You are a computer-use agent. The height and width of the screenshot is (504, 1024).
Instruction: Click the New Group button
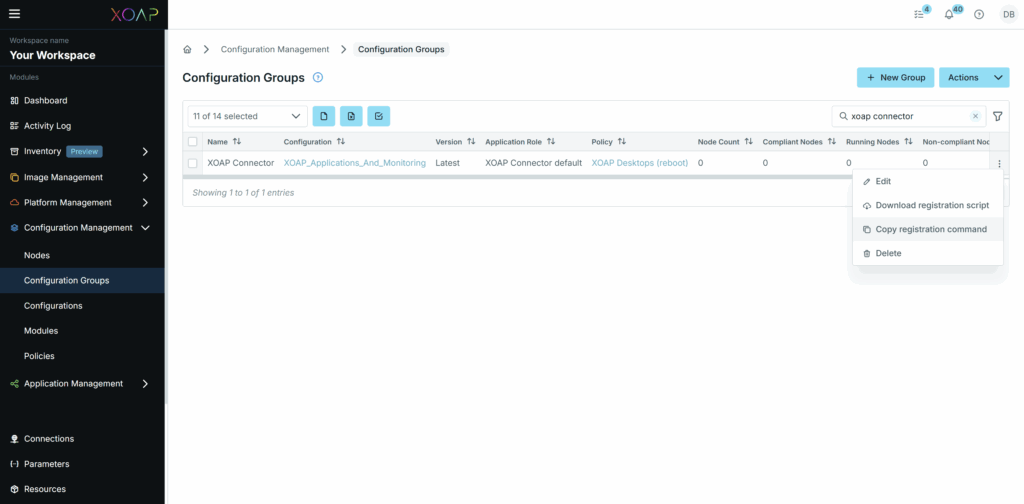tap(895, 78)
